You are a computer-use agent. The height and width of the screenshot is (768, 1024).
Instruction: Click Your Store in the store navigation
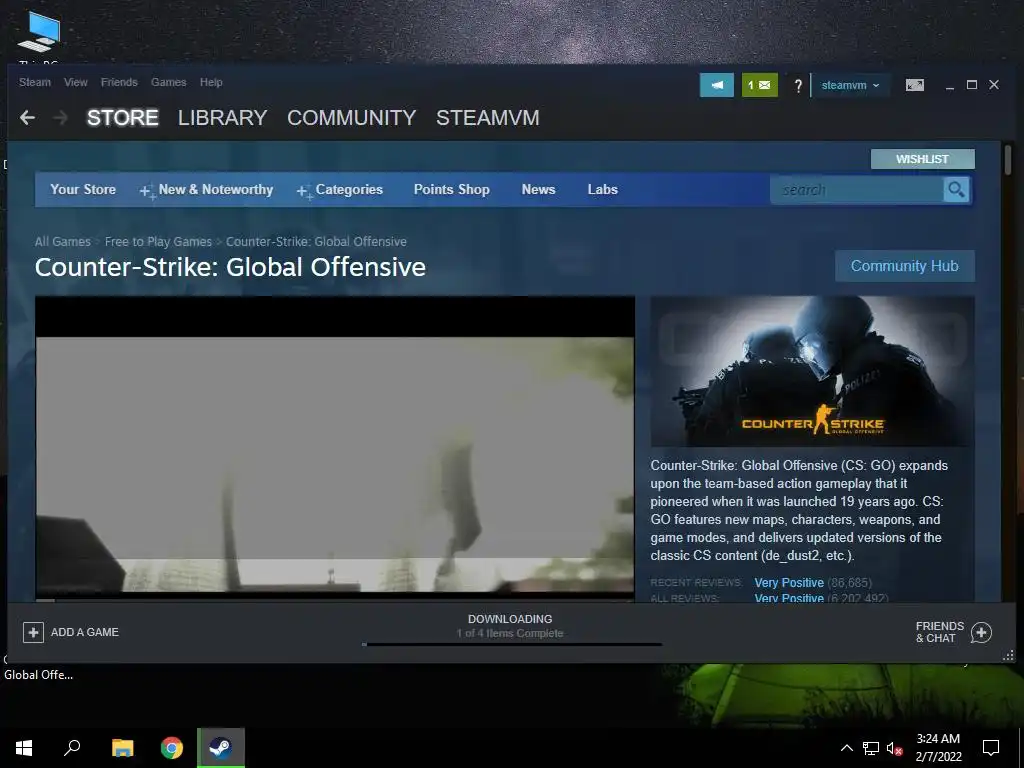tap(83, 189)
